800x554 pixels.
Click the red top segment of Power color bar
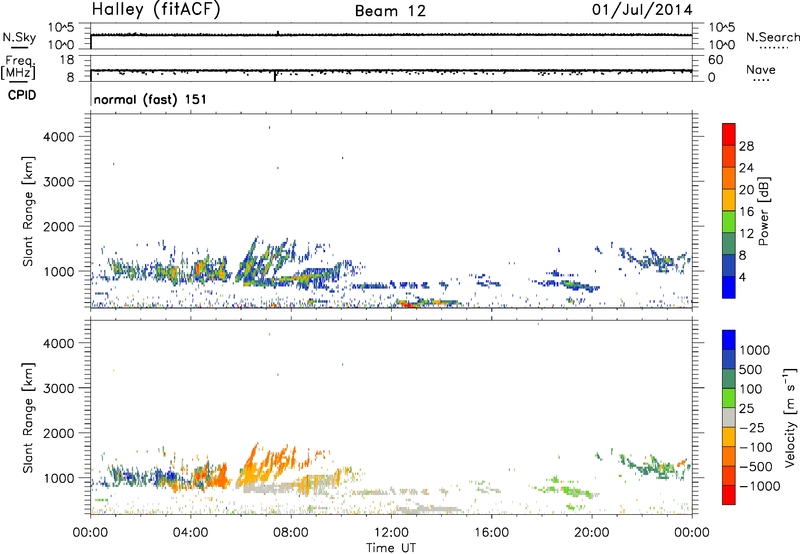point(729,134)
